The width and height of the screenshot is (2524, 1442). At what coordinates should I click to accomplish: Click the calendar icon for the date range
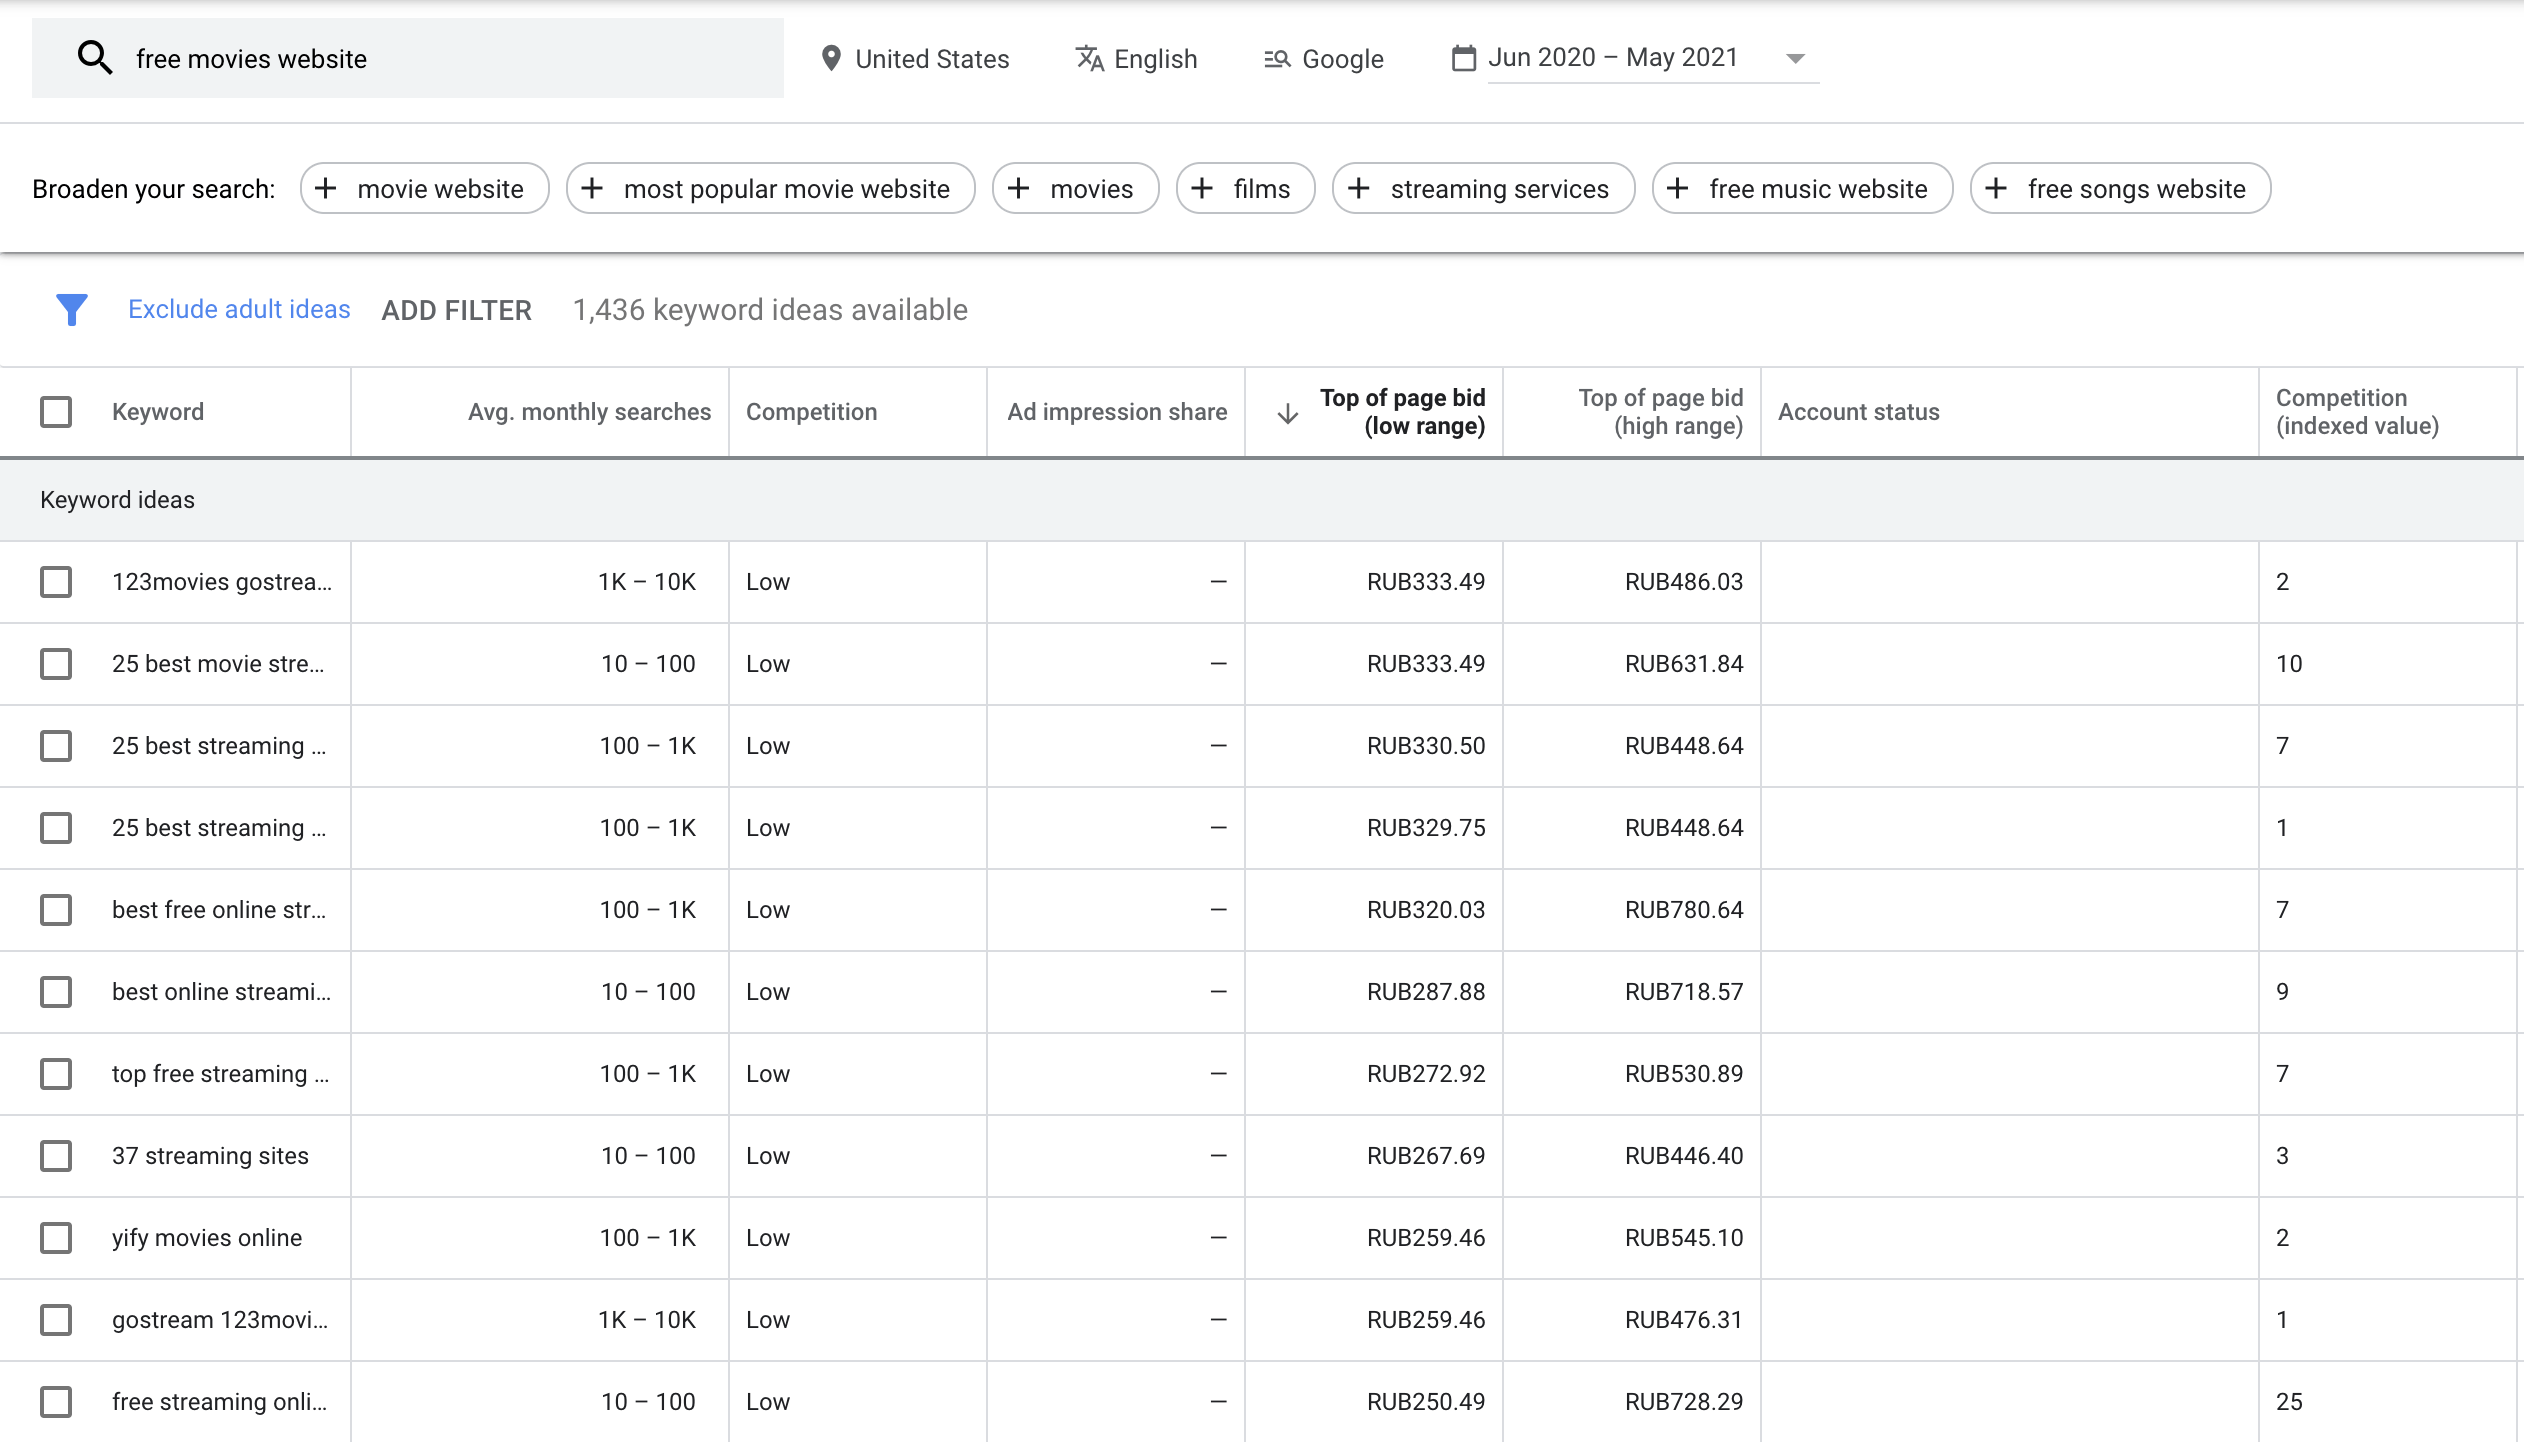click(x=1462, y=57)
